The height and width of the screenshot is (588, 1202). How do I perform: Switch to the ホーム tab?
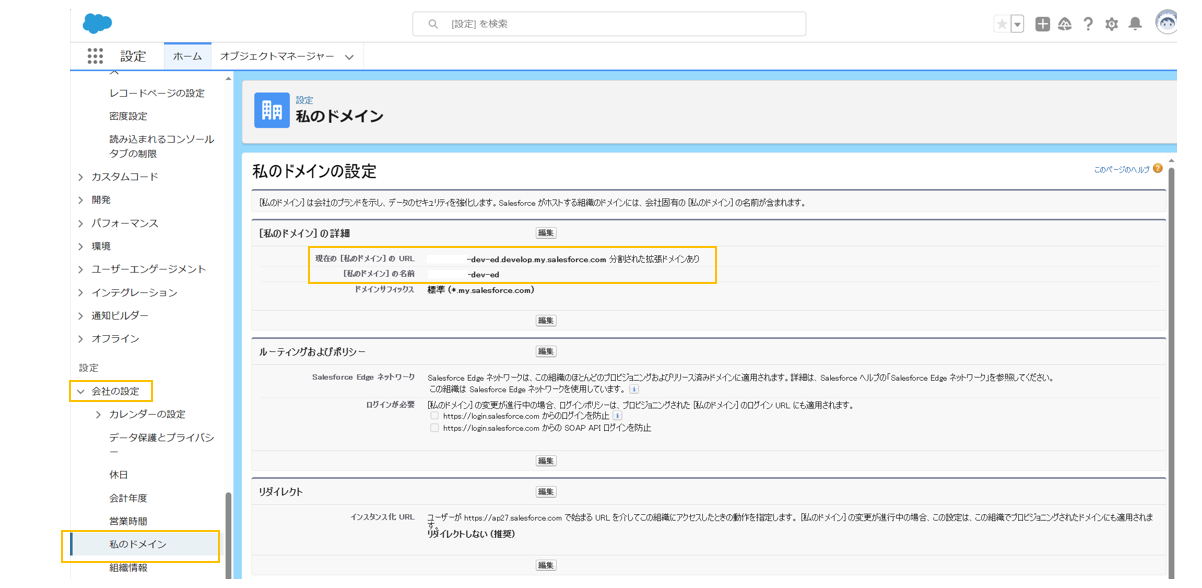[x=187, y=57]
